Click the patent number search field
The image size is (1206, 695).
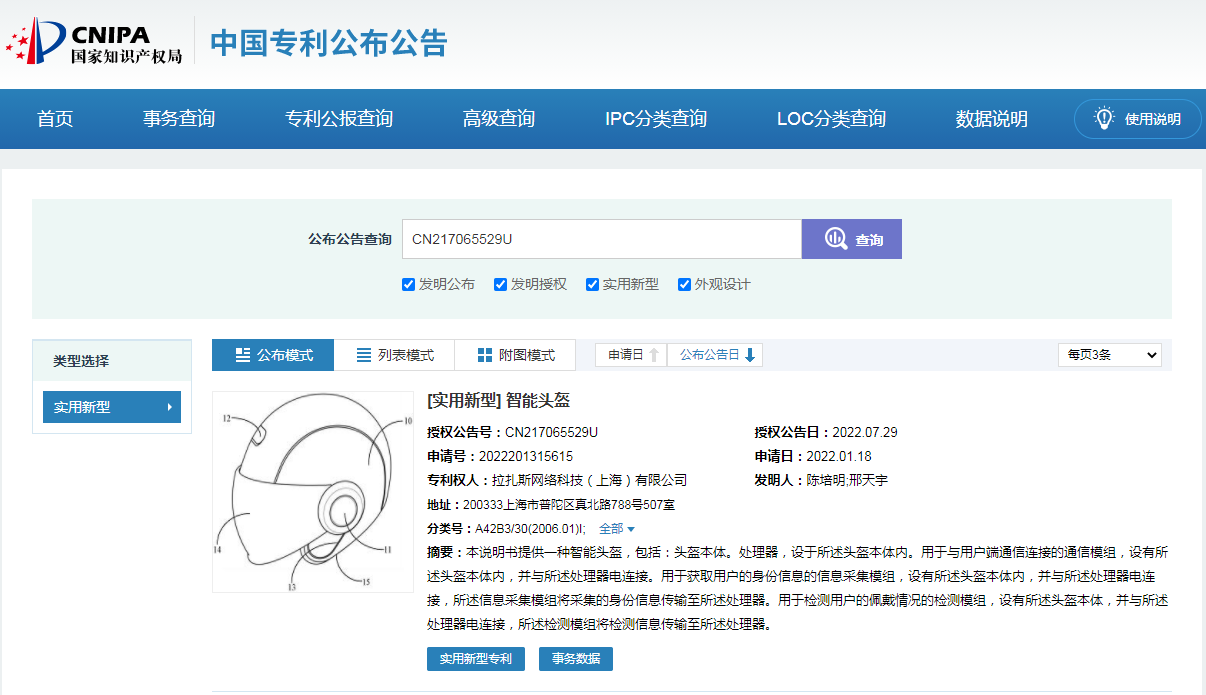coord(601,239)
